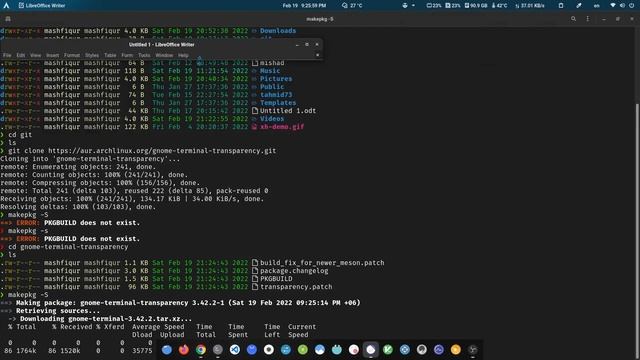Click the Downloads folder entry in terminal listing

click(278, 31)
